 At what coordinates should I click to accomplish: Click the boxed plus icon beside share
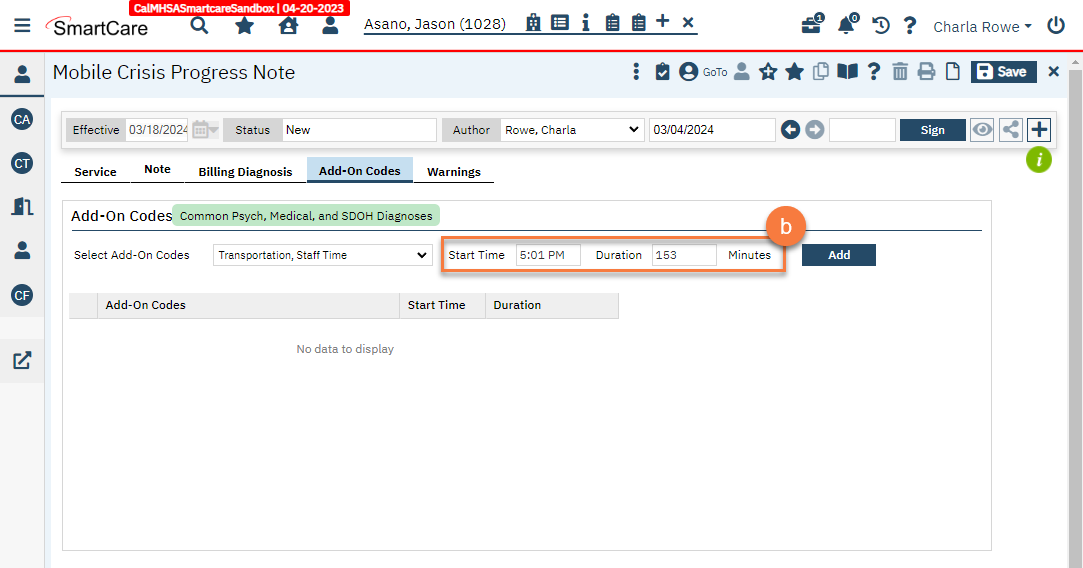pyautogui.click(x=1039, y=130)
